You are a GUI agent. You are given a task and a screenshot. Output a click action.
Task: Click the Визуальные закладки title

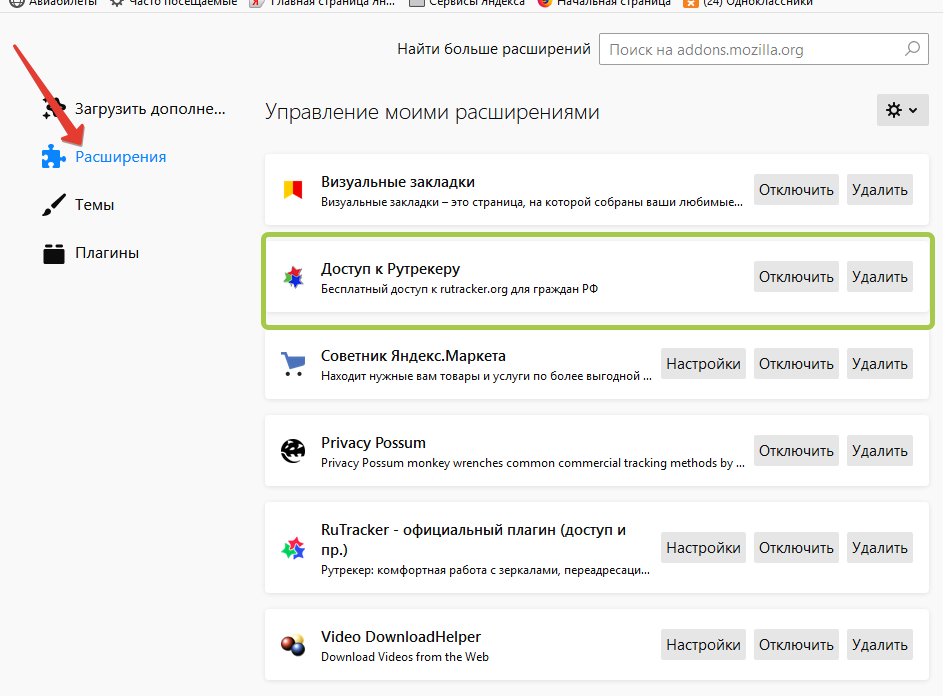398,182
